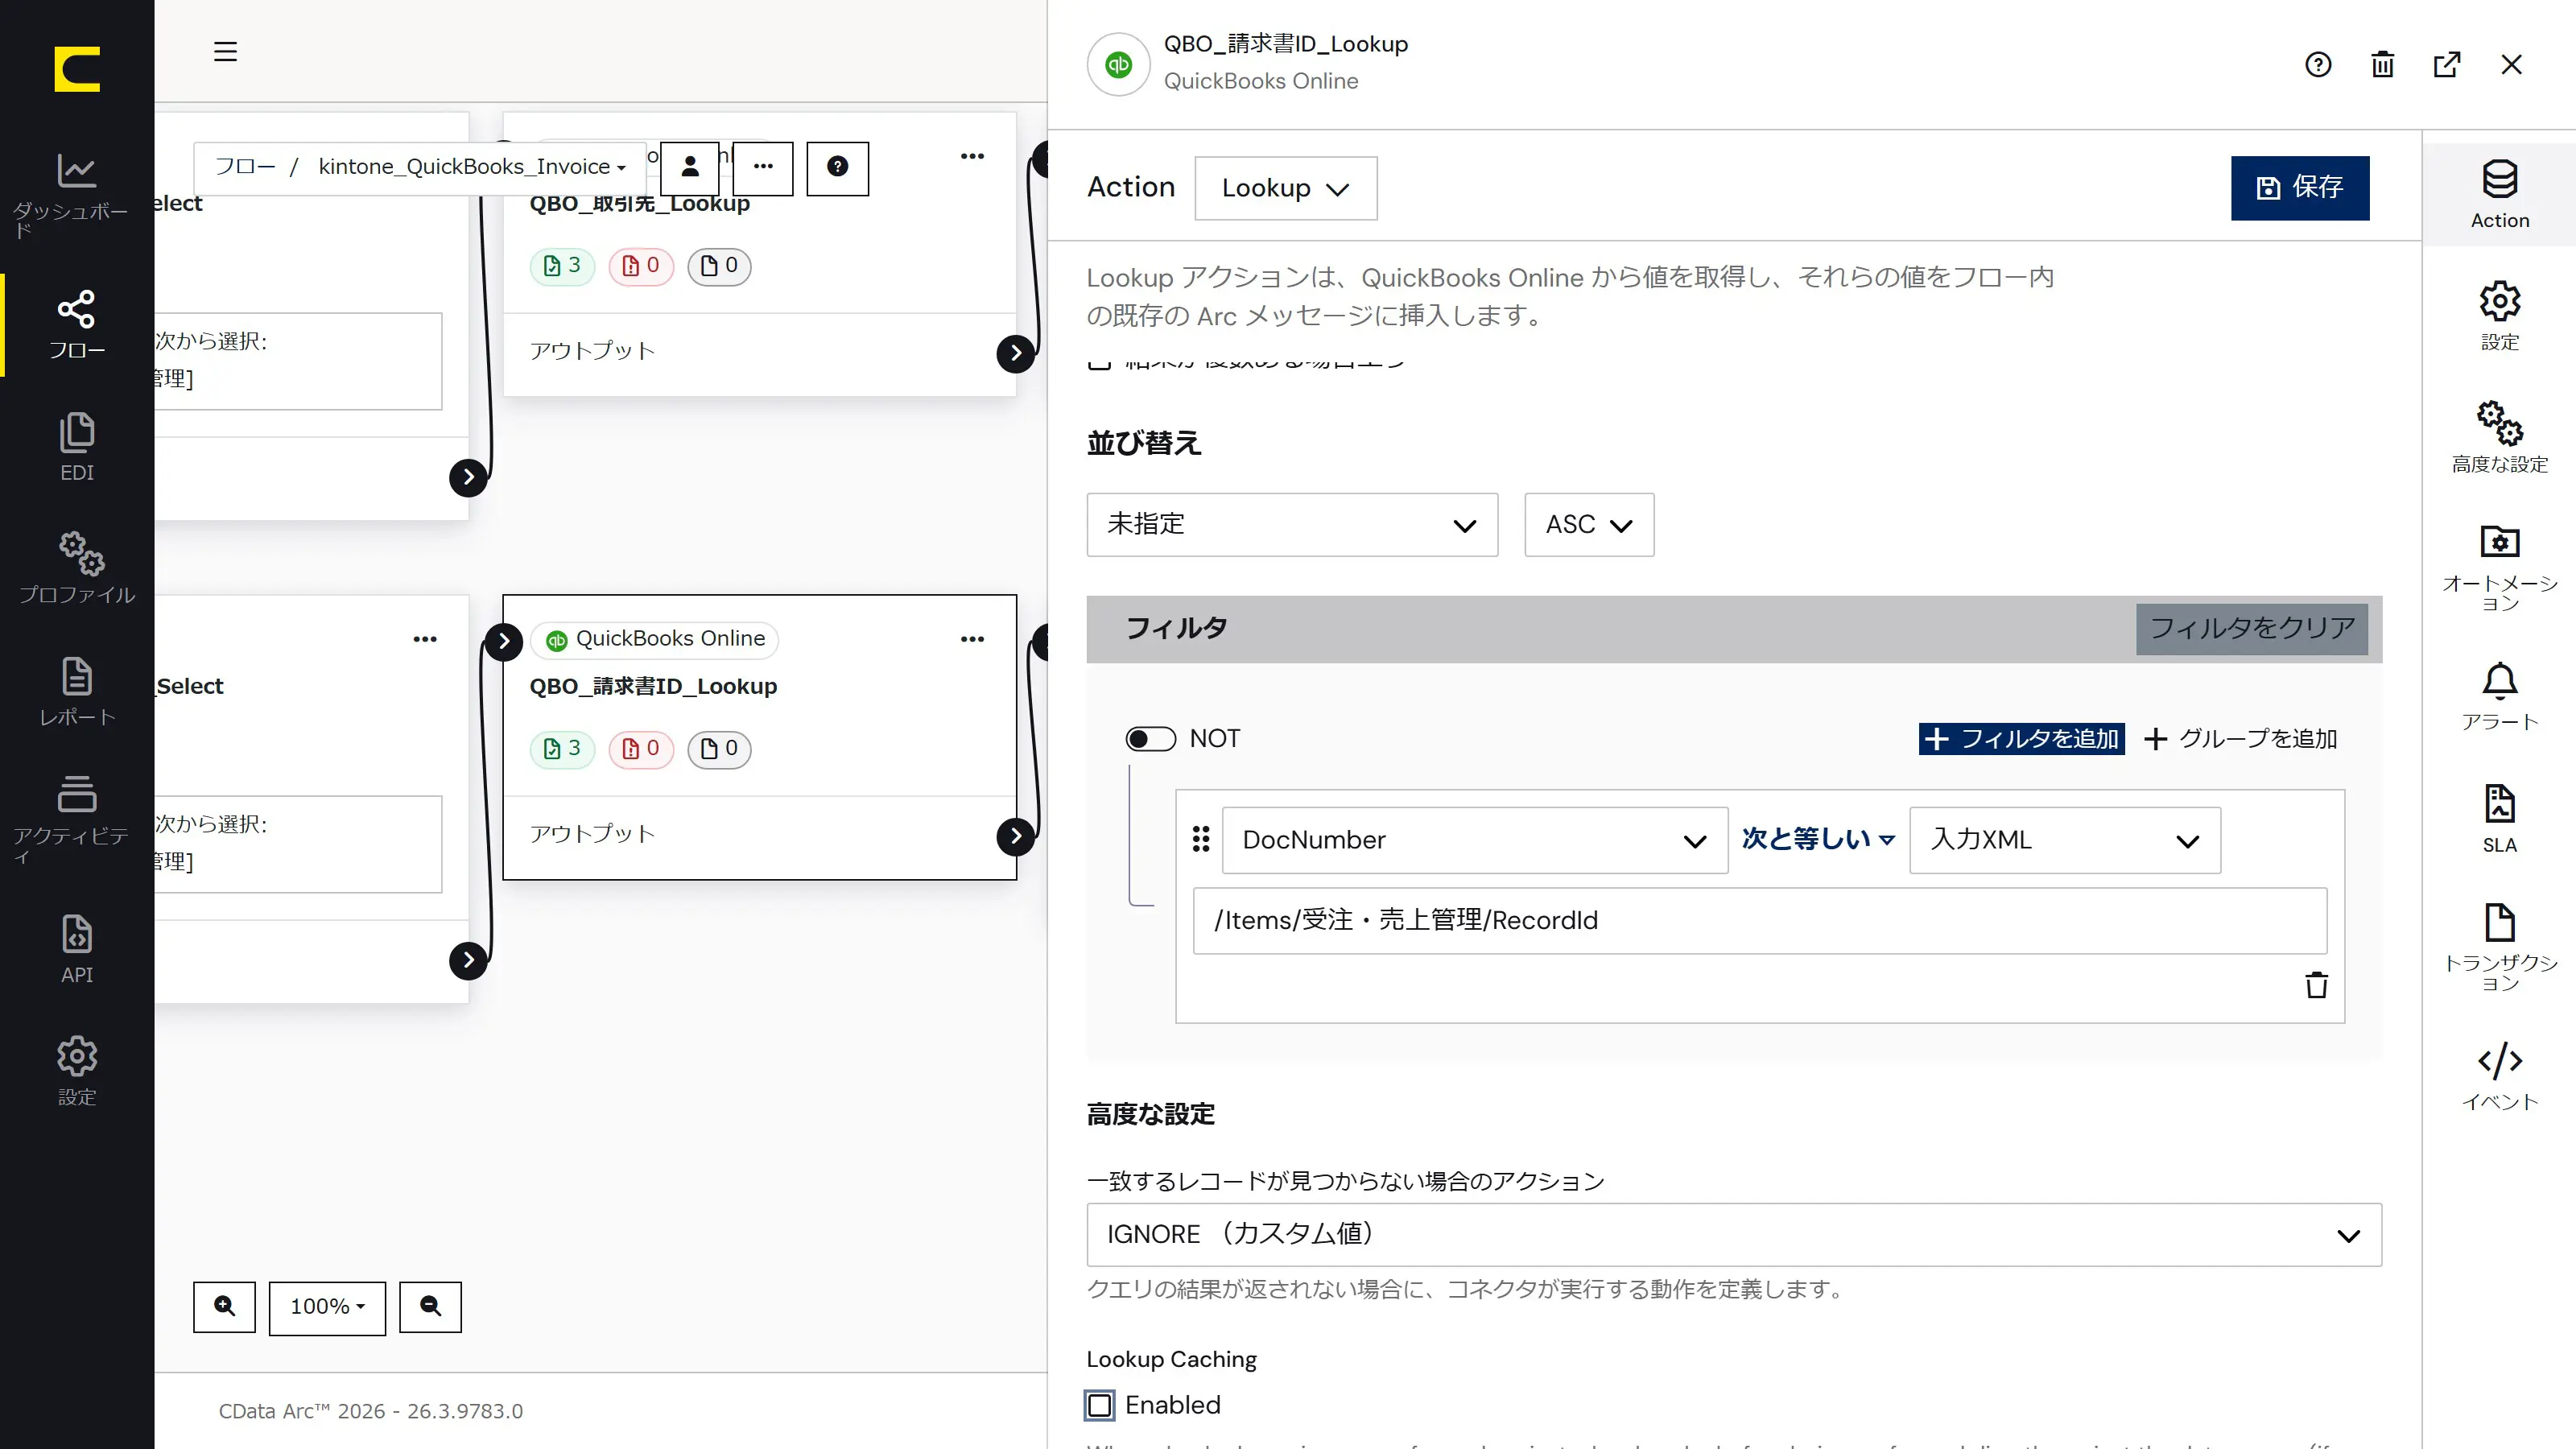The width and height of the screenshot is (2576, 1449).
Task: Click the フロー breadcrumb link
Action: [x=245, y=167]
